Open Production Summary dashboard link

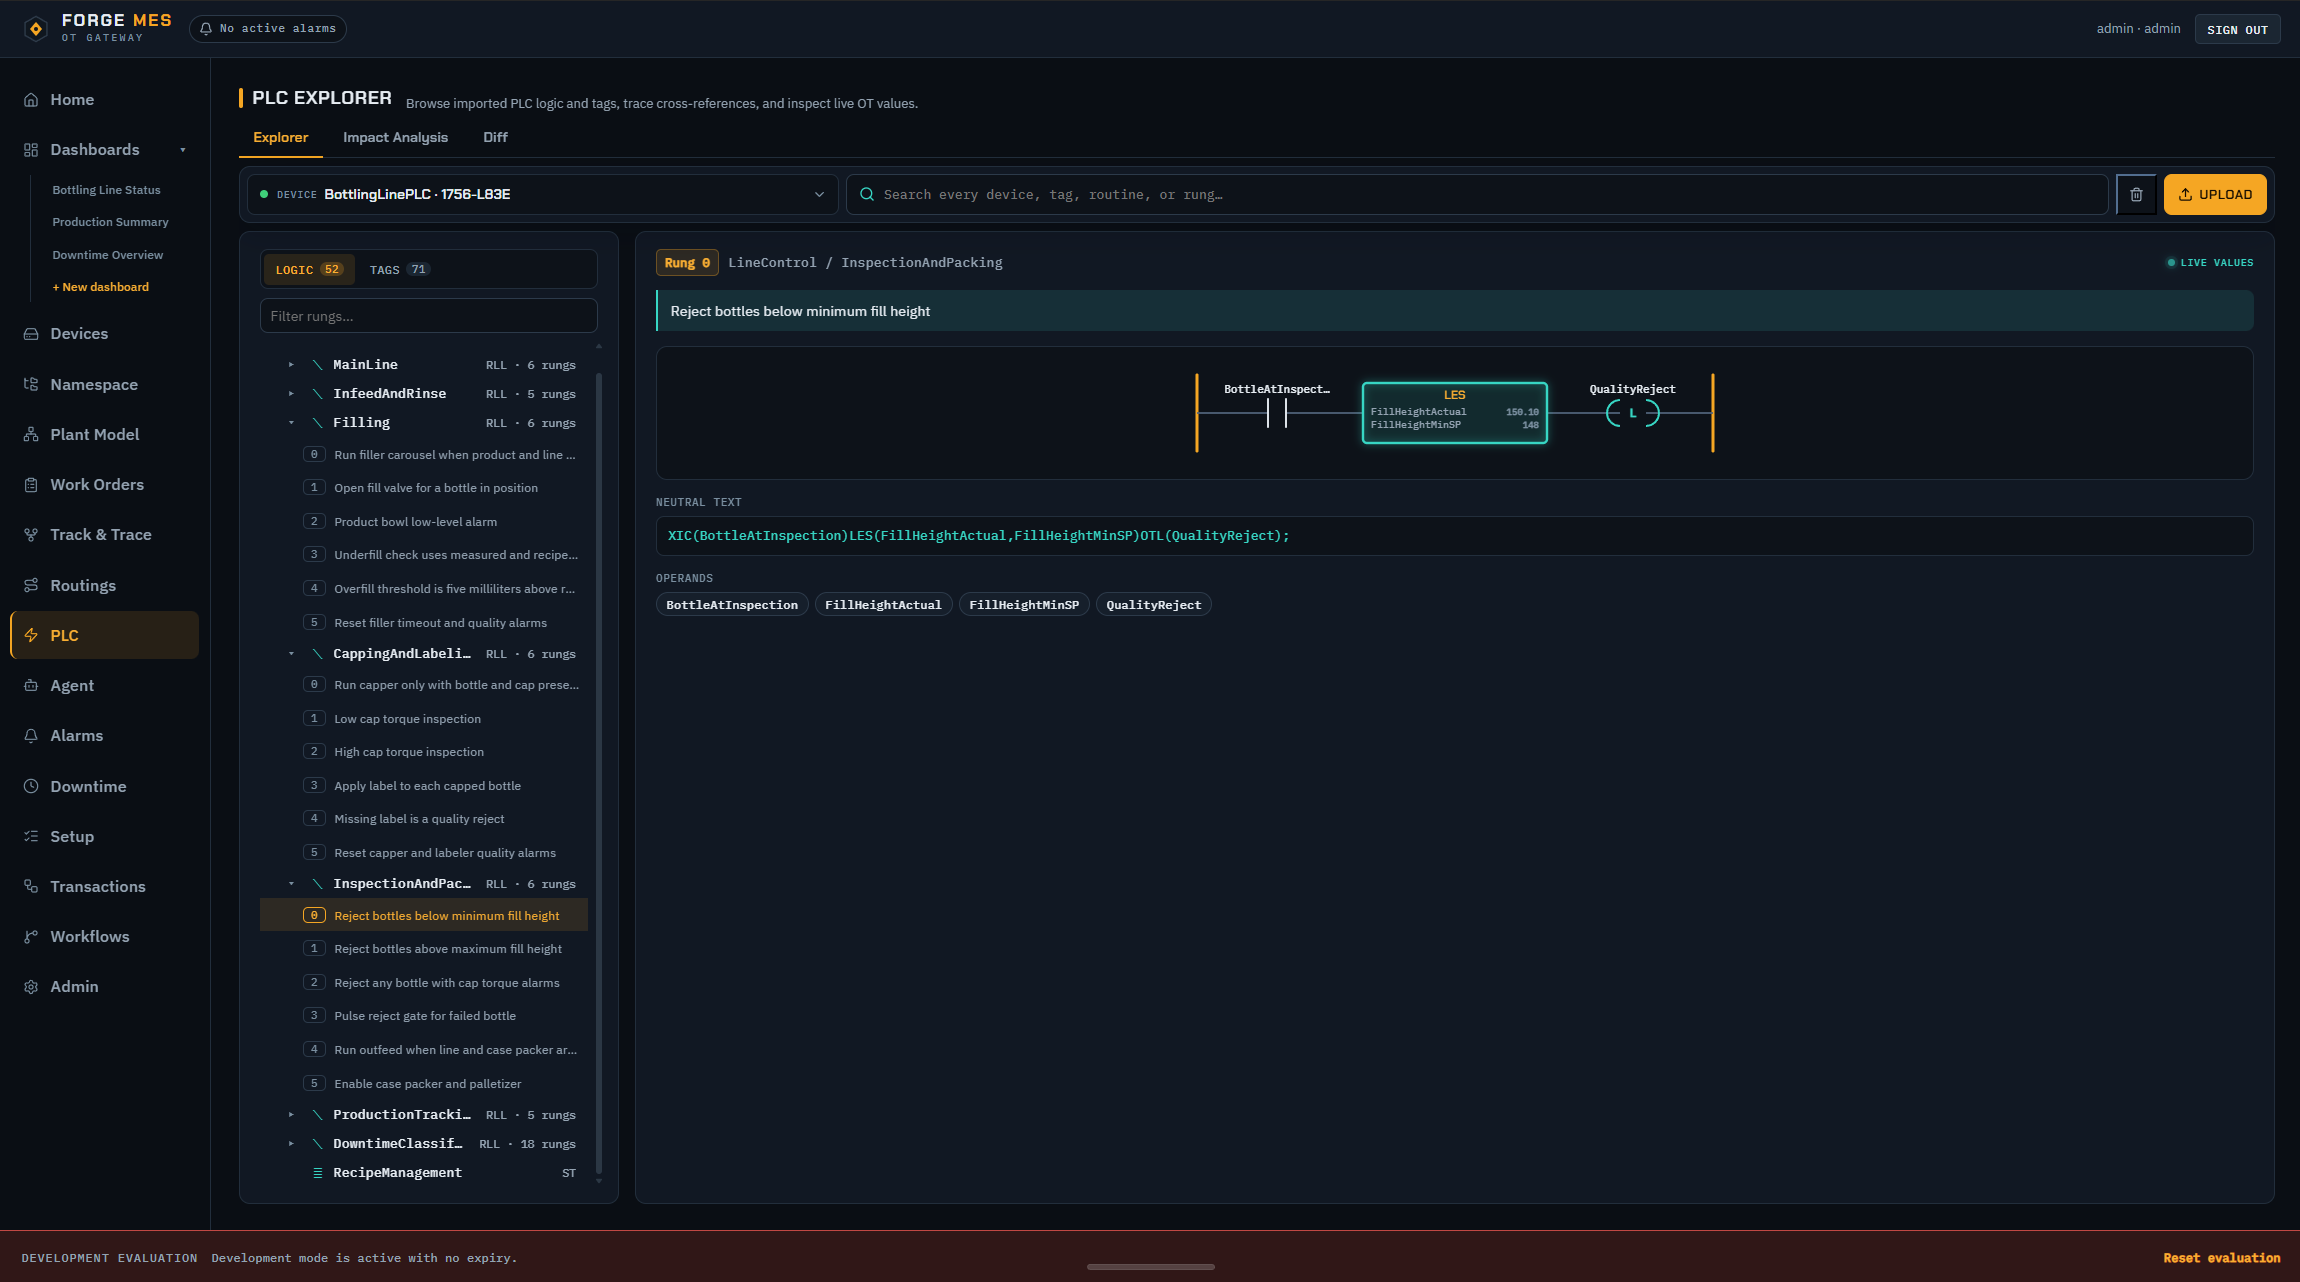pos(110,222)
